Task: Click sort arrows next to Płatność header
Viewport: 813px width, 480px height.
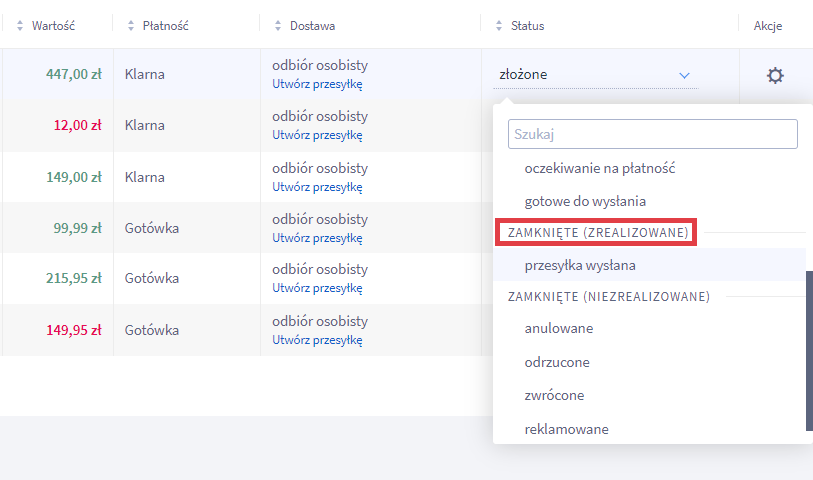Action: pos(132,25)
